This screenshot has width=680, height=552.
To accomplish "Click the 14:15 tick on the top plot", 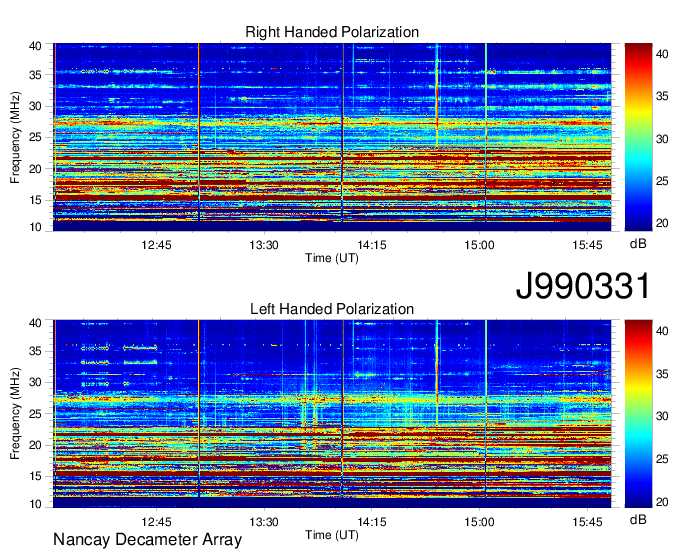I will (x=372, y=245).
